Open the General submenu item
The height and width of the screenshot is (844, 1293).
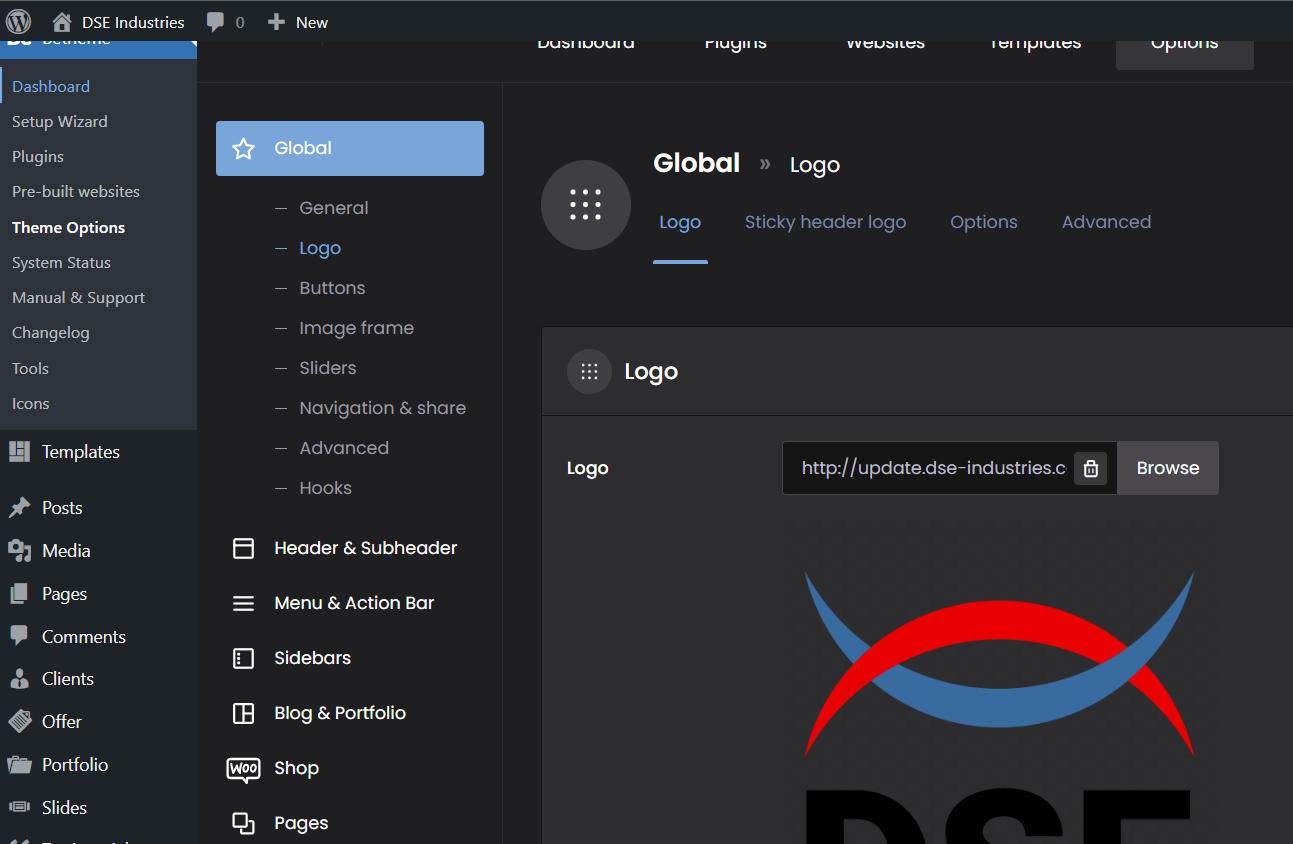point(334,208)
